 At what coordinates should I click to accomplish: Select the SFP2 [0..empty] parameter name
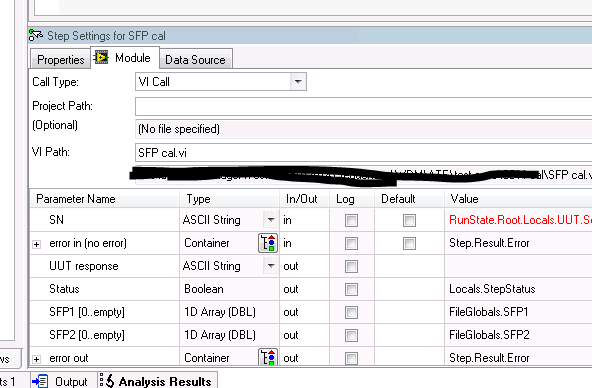point(87,335)
